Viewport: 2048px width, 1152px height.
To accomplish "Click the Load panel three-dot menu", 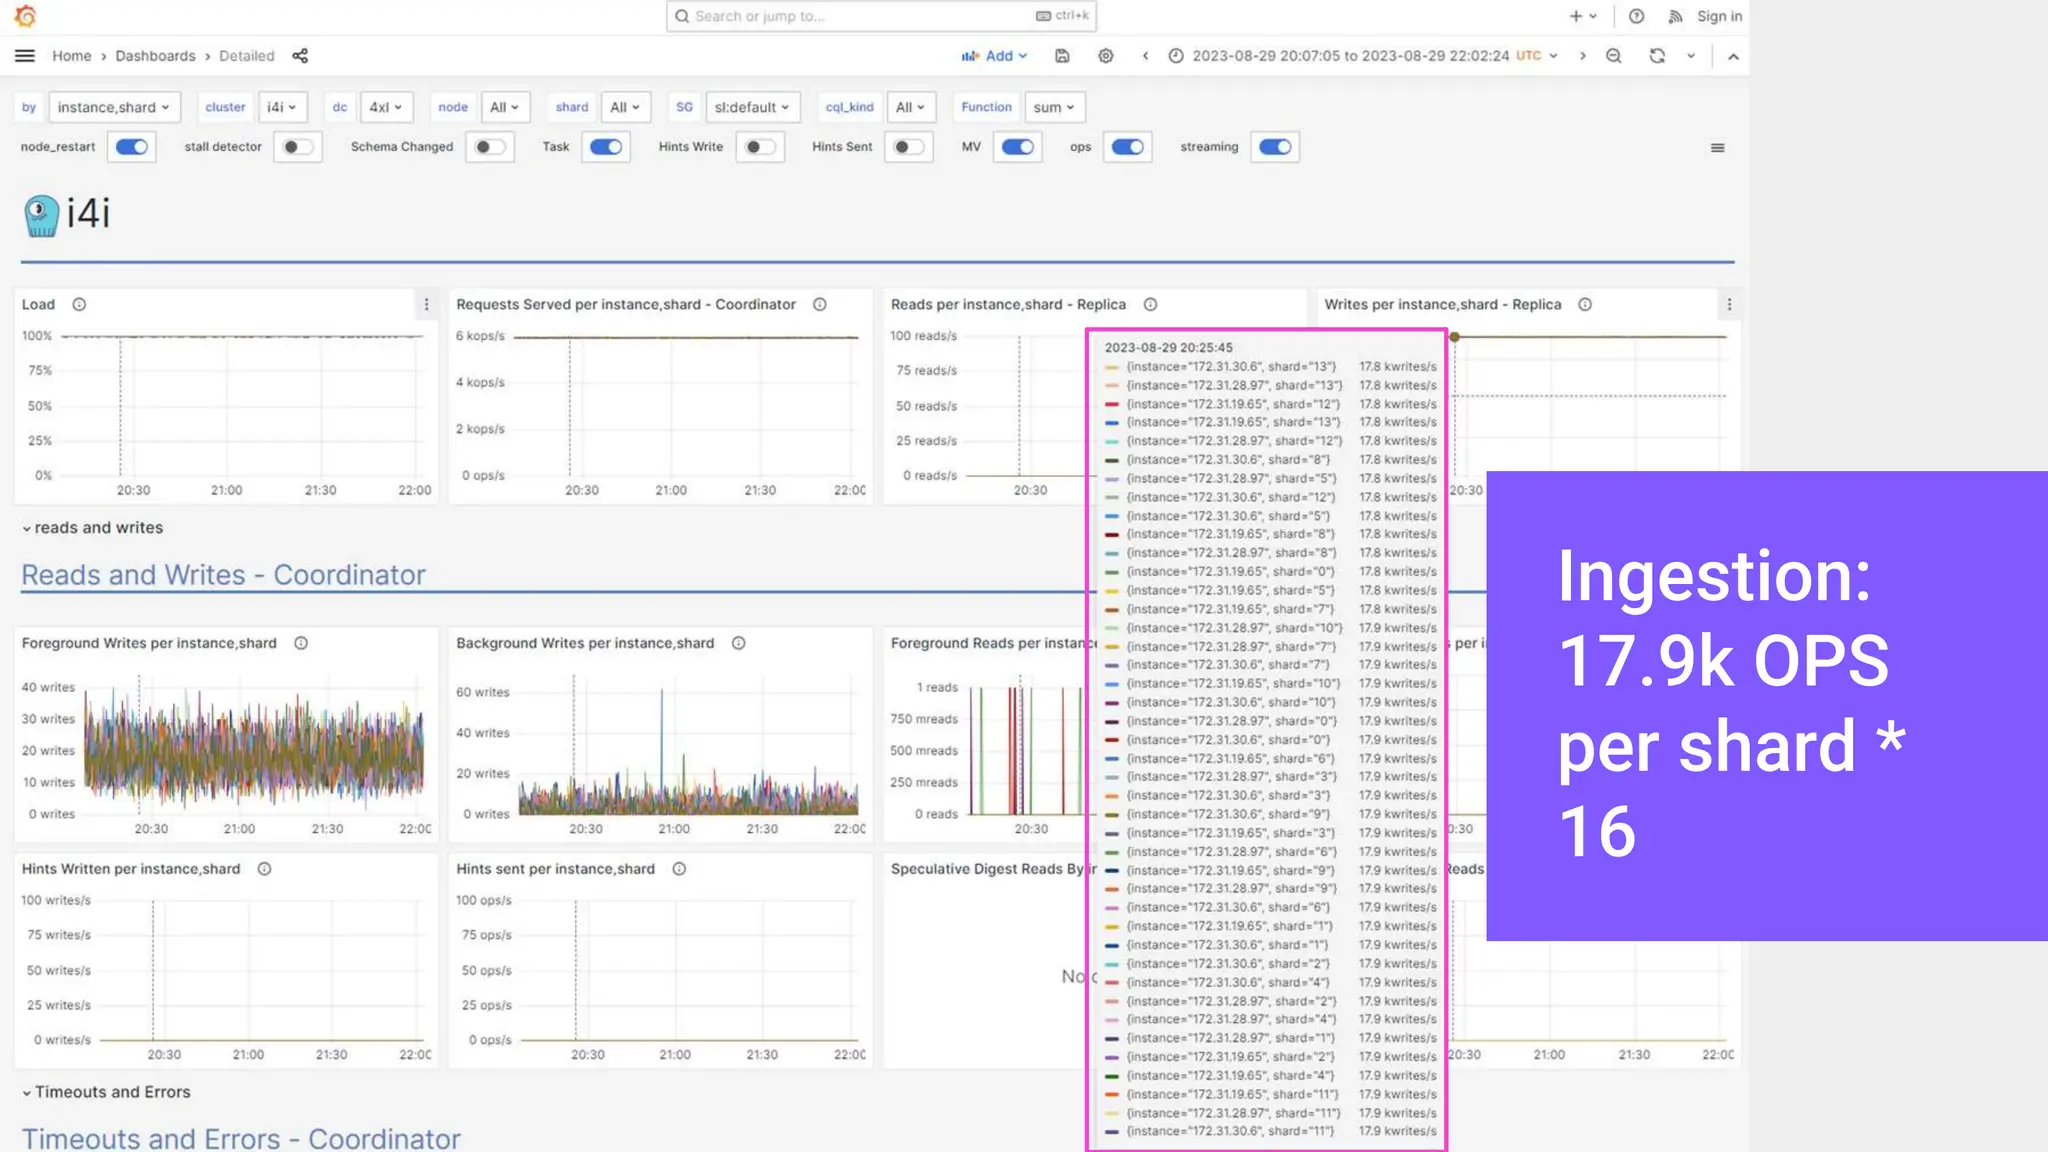I will (x=426, y=305).
